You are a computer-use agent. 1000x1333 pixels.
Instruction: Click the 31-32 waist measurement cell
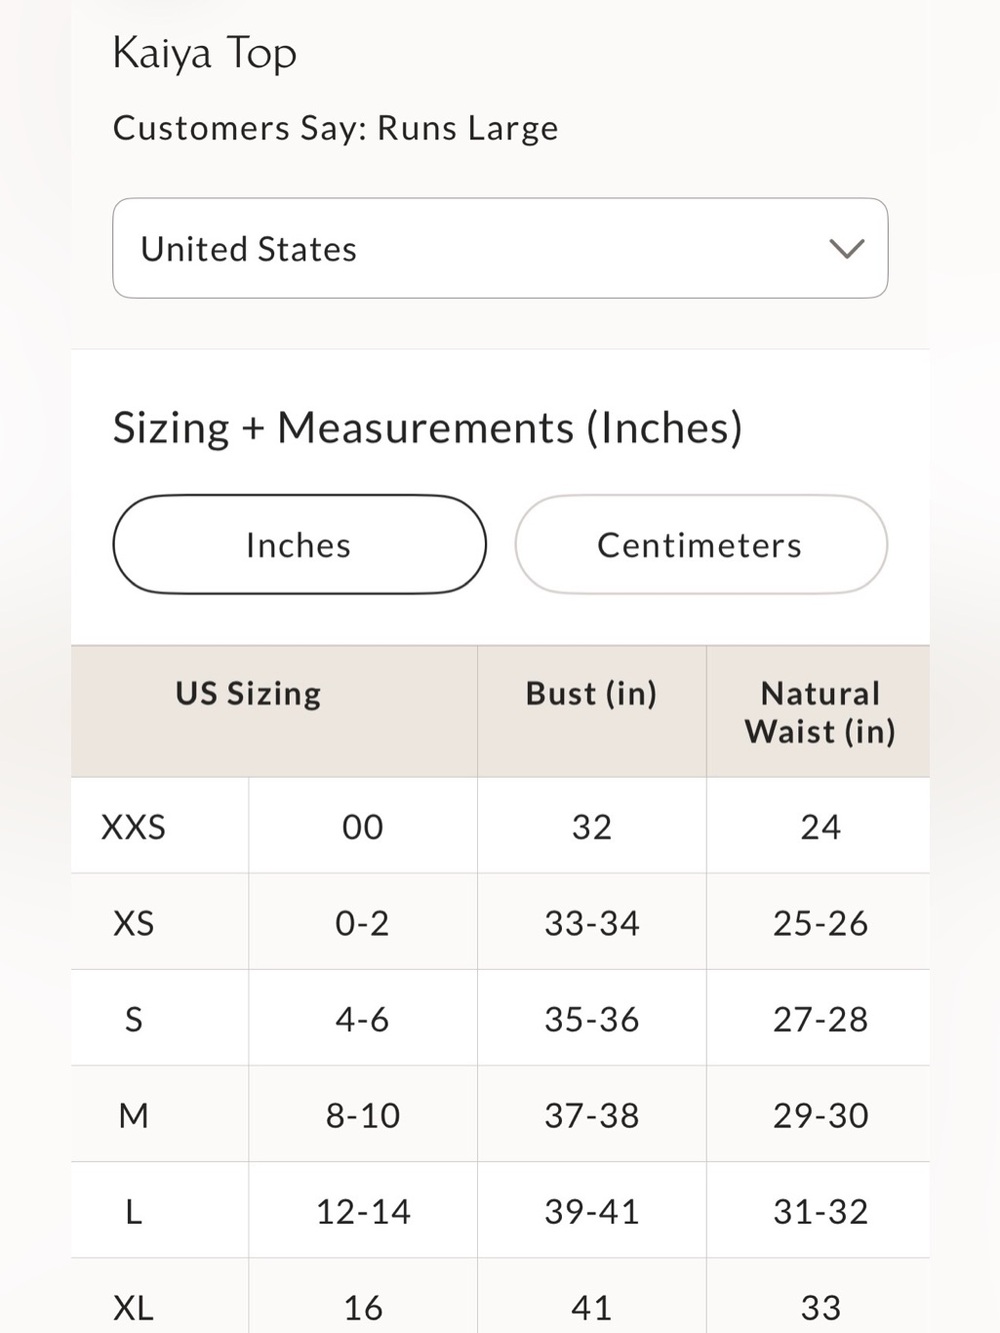[x=820, y=1211]
